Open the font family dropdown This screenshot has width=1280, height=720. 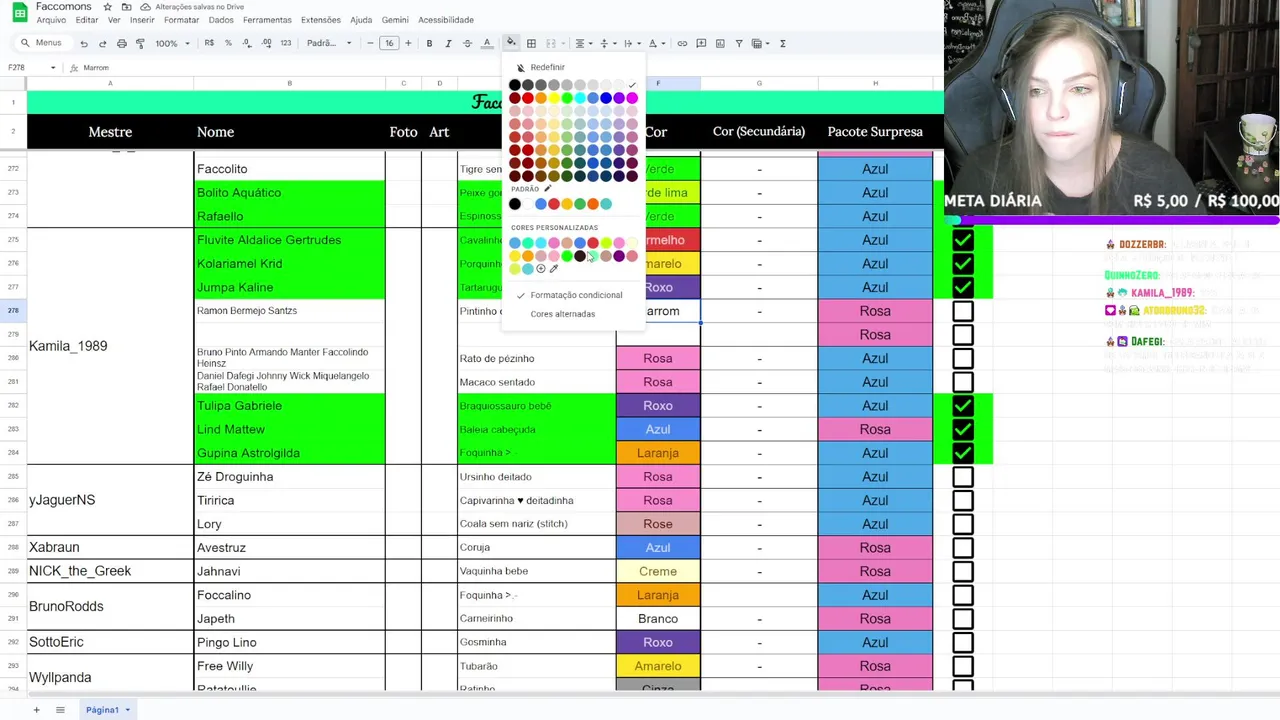click(329, 43)
